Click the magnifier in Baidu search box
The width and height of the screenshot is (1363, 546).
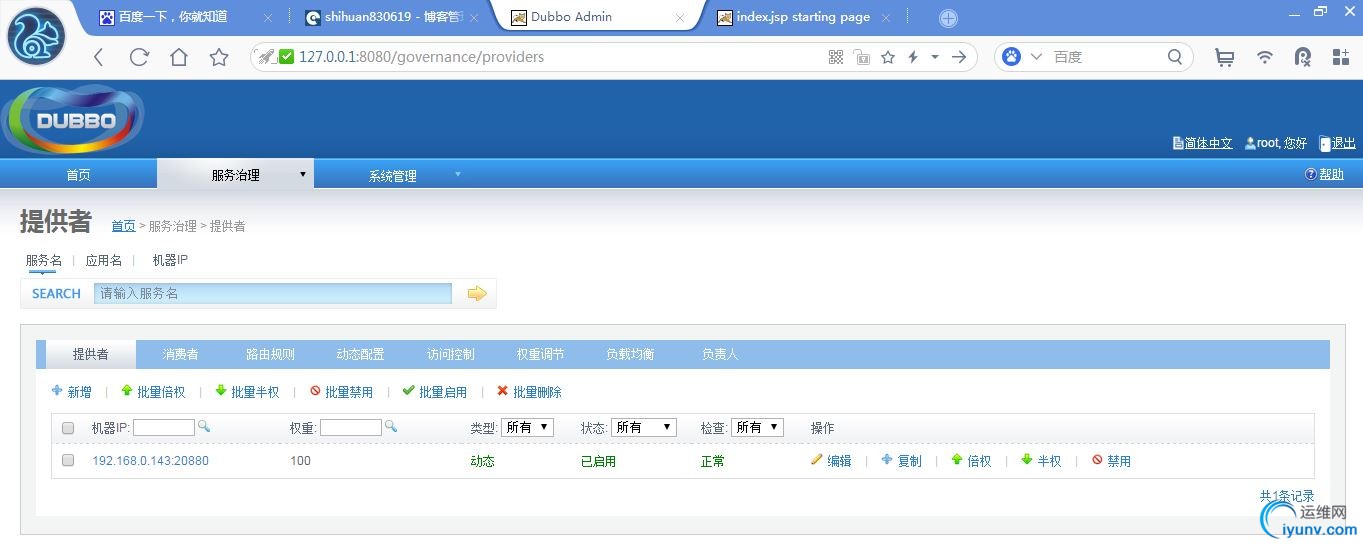pos(1175,57)
